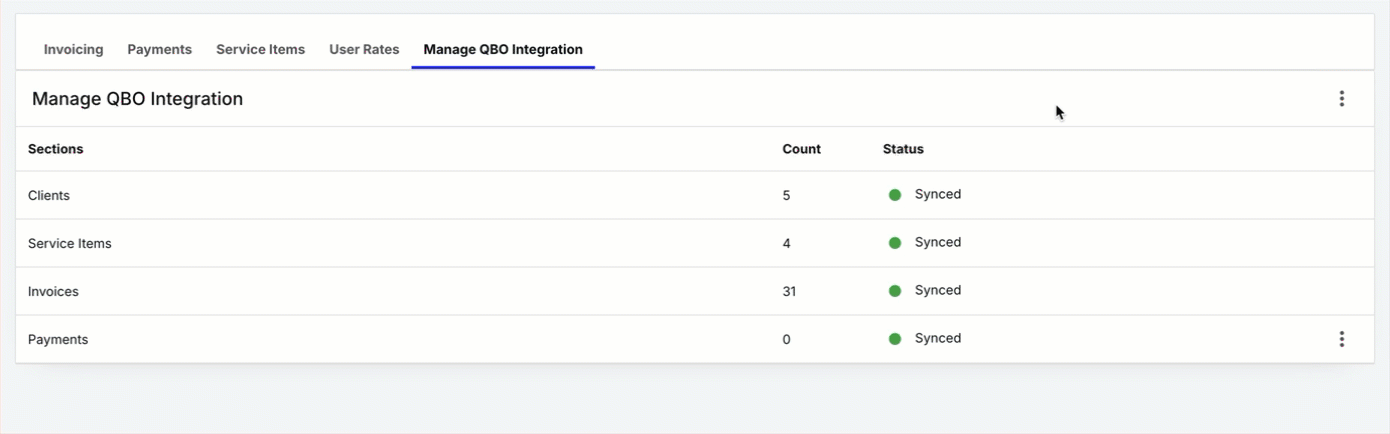Image resolution: width=1390 pixels, height=434 pixels.
Task: Open the Payments row three-dot menu
Action: pyautogui.click(x=1341, y=339)
